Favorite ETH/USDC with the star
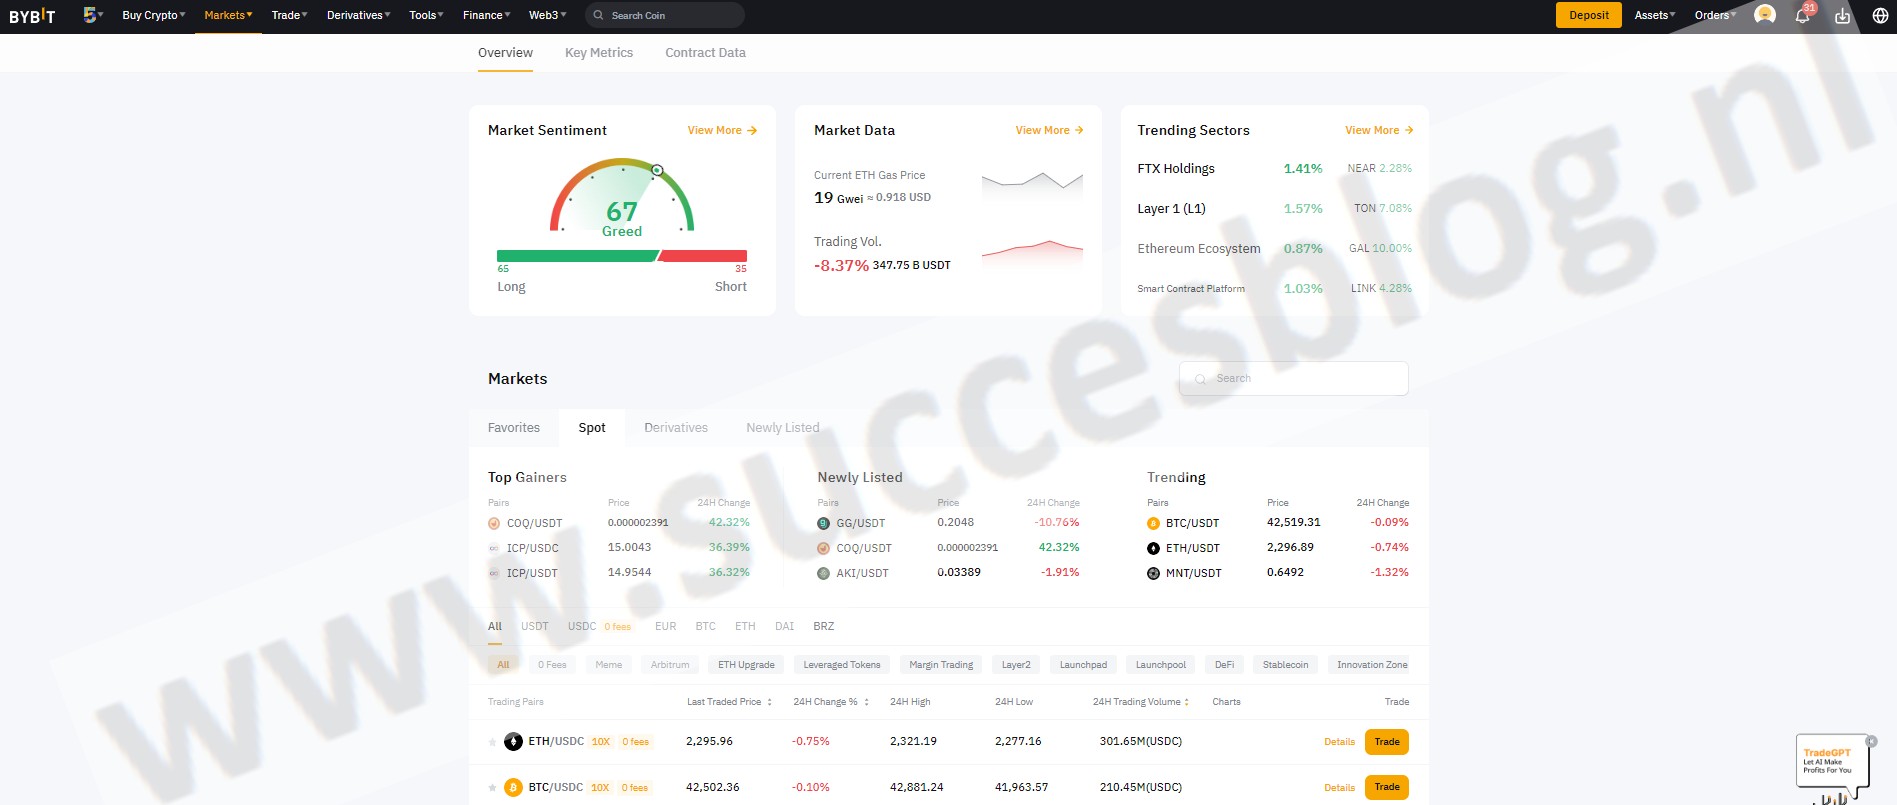The height and width of the screenshot is (805, 1897). (x=492, y=742)
